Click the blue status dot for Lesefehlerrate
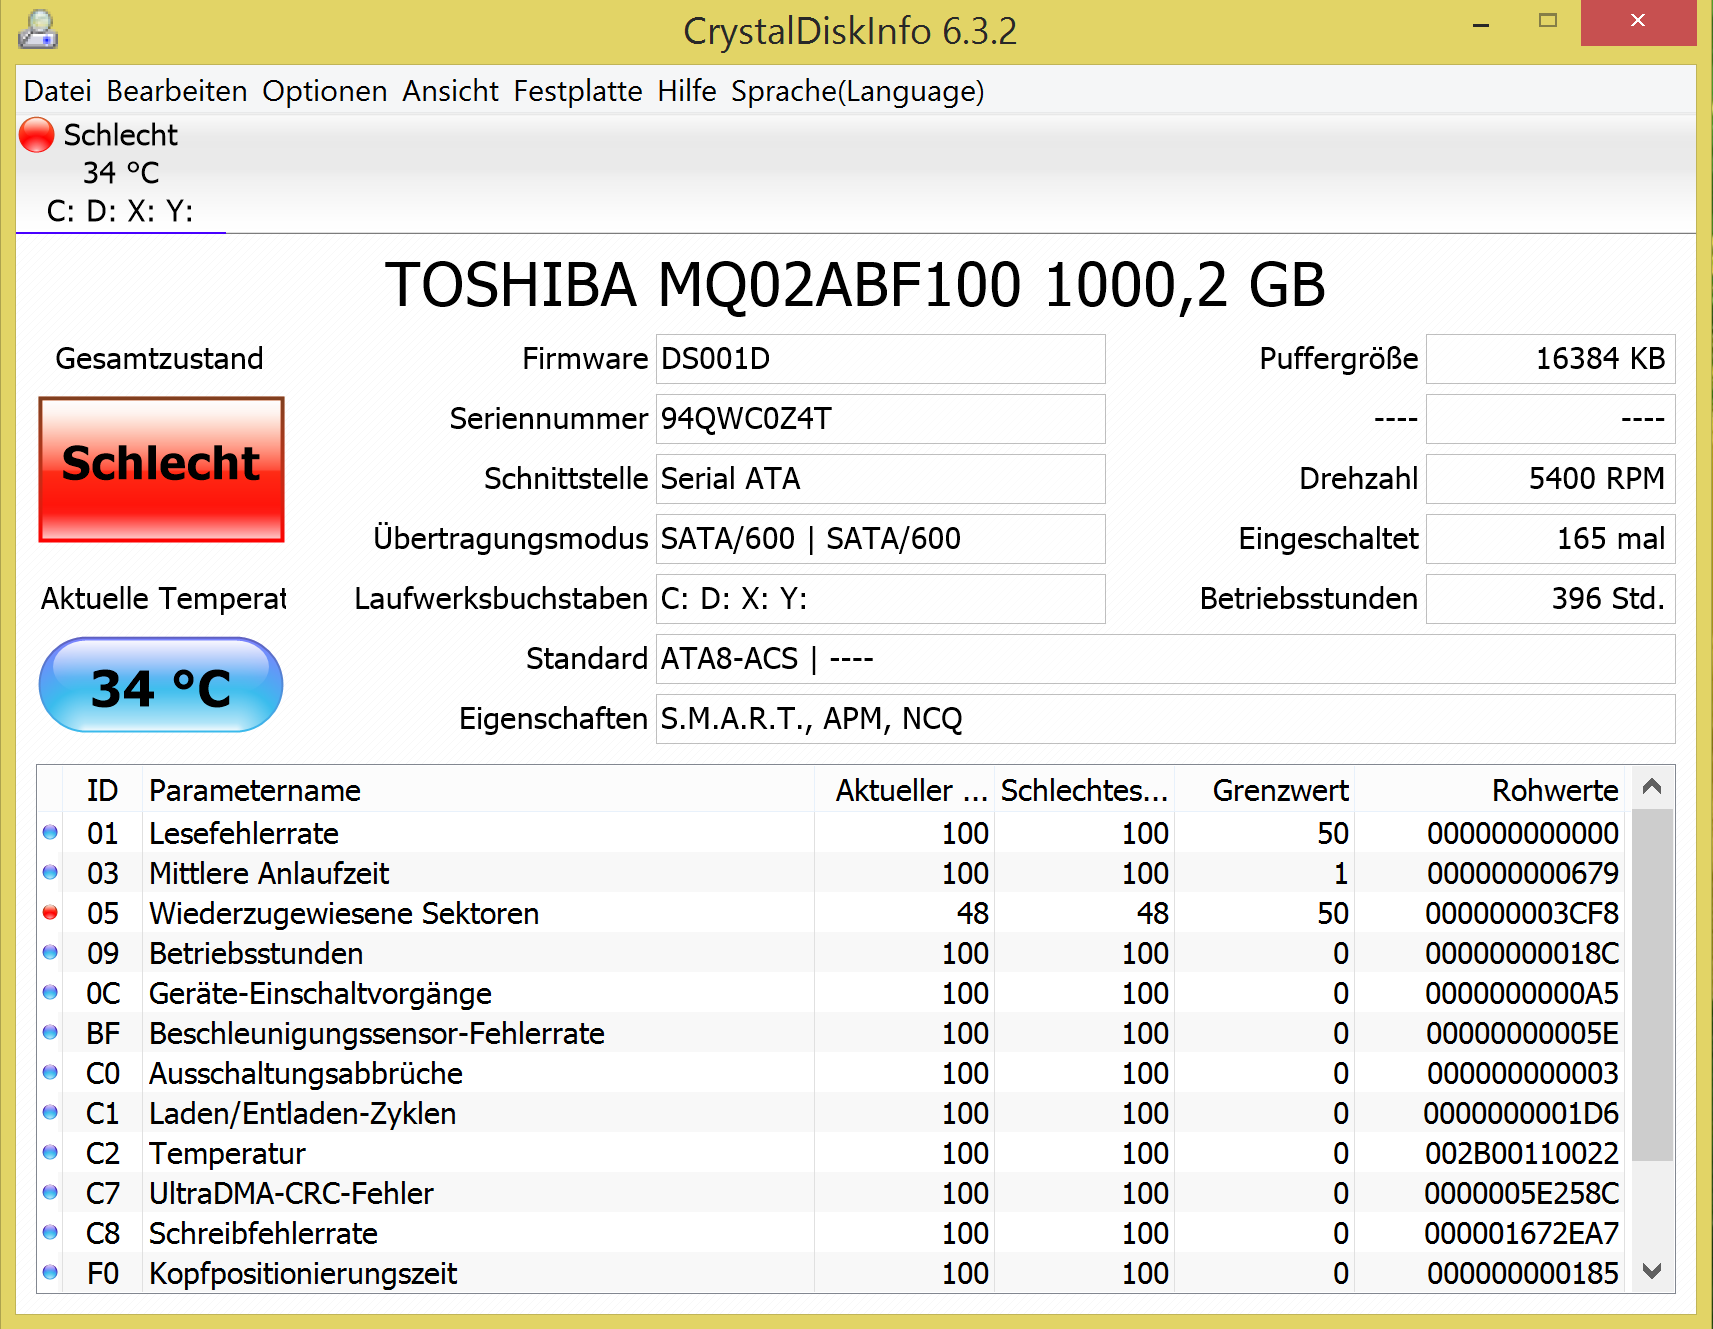The height and width of the screenshot is (1329, 1713). (50, 832)
